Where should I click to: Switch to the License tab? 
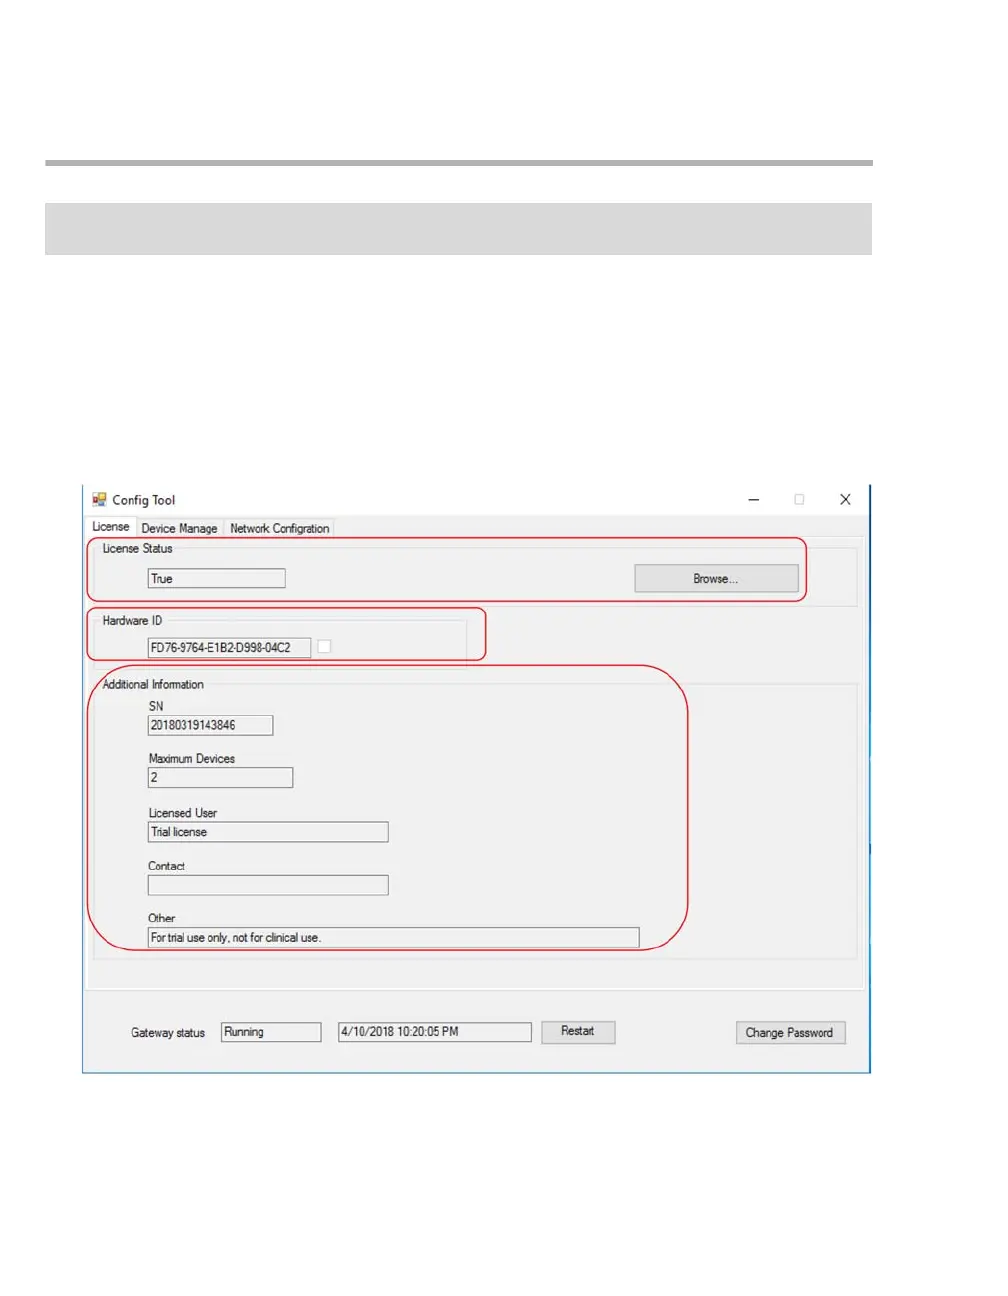(x=111, y=527)
